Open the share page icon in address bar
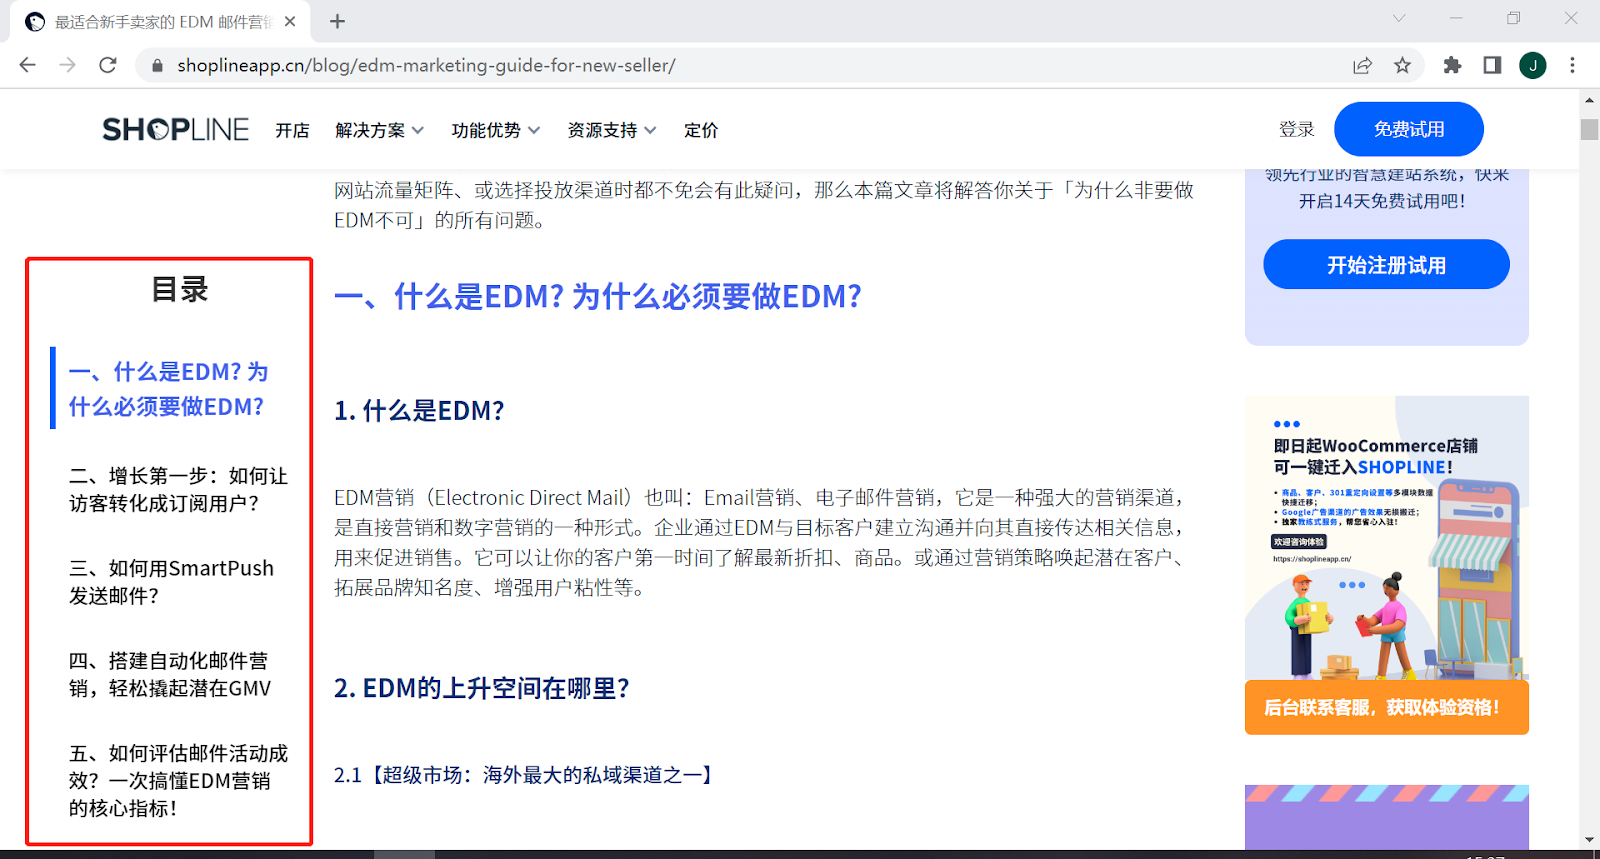Viewport: 1600px width, 859px height. click(1362, 65)
